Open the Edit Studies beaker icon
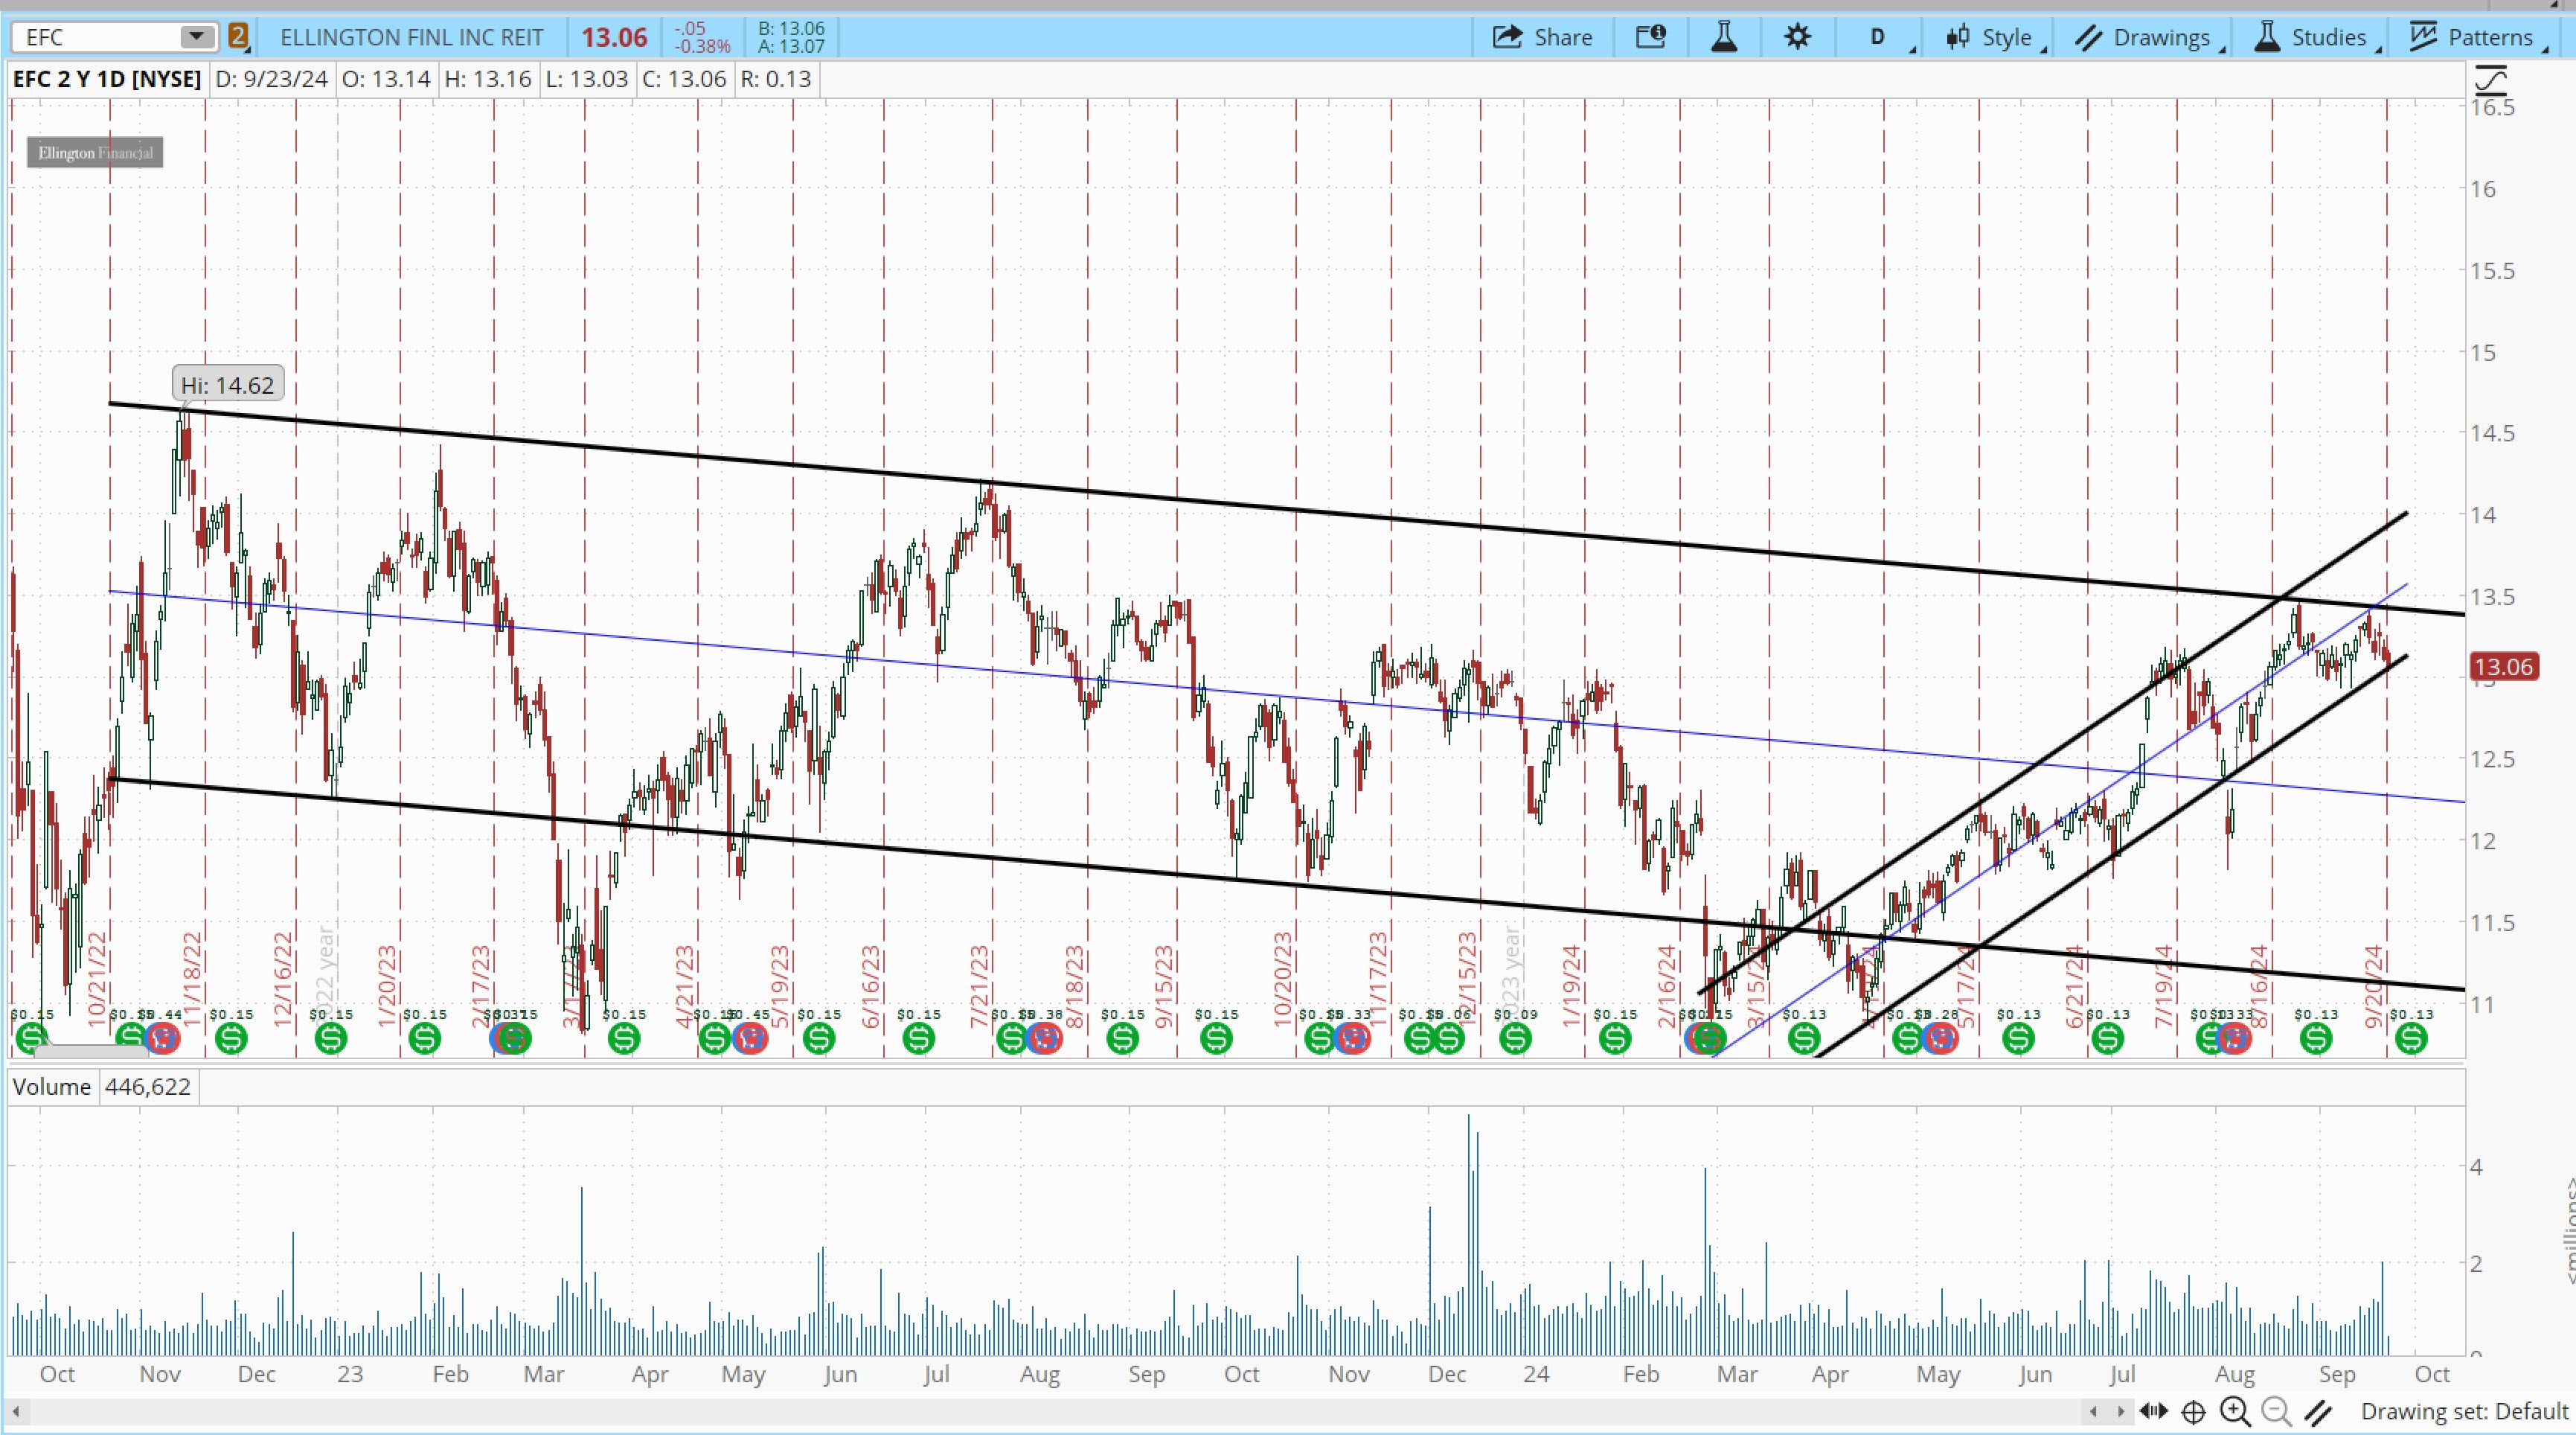The width and height of the screenshot is (2576, 1435). coord(1724,37)
